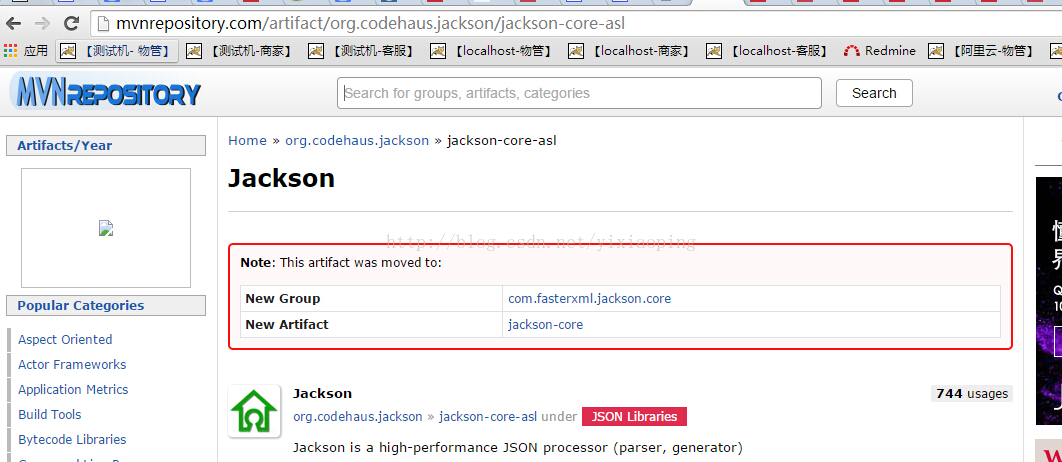Click the purple advertisement banner on the right
1062x462 pixels.
point(1048,301)
